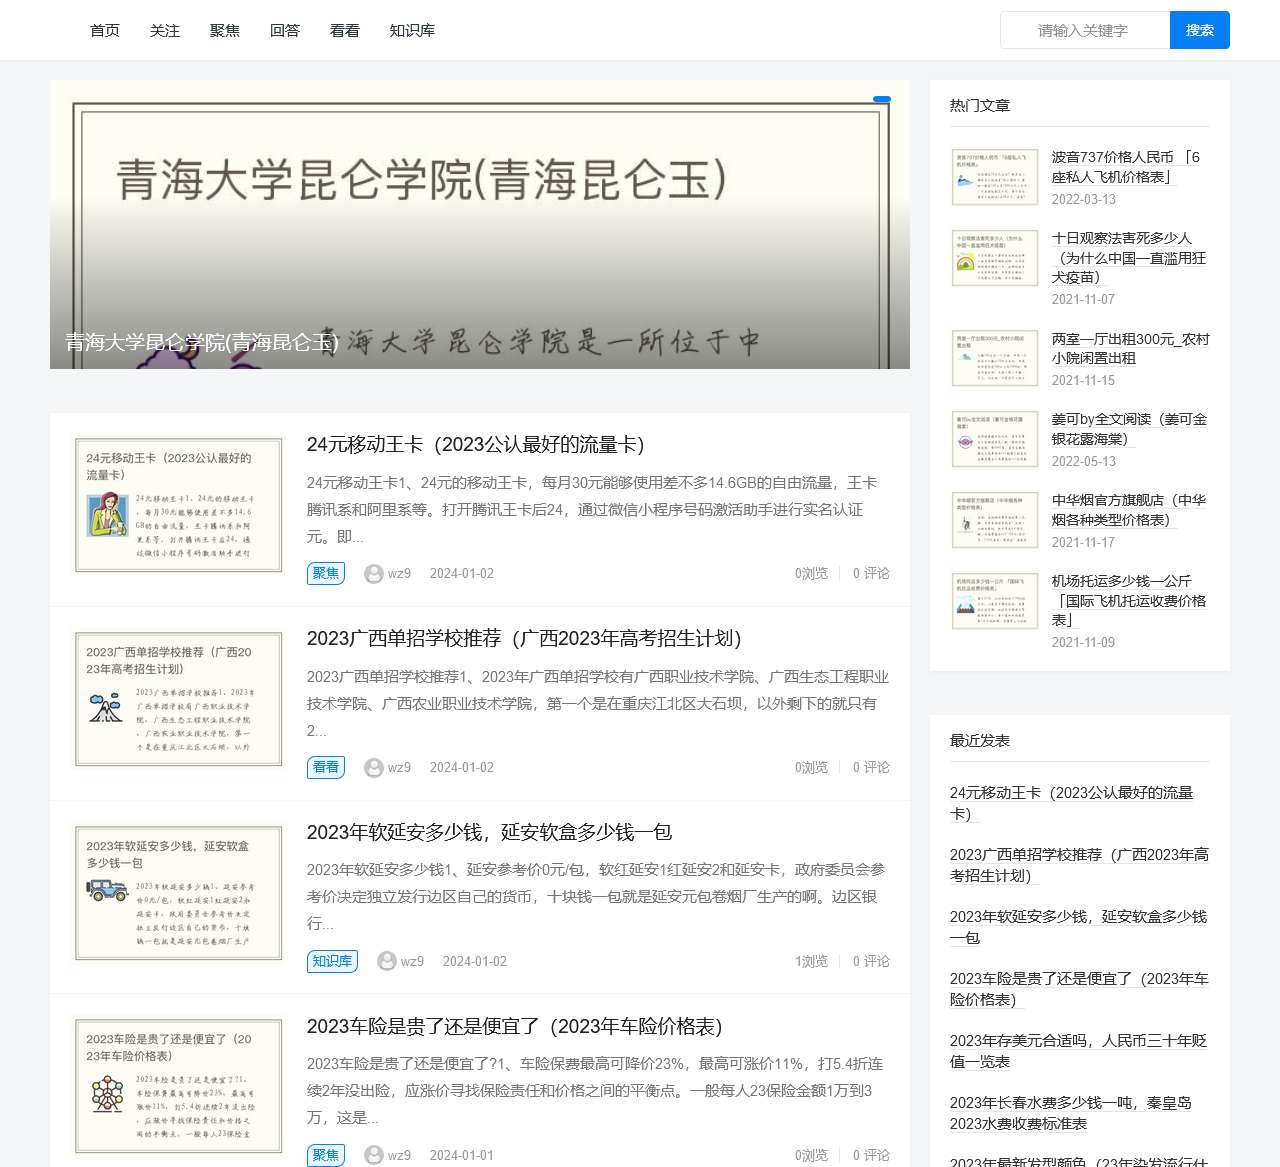Open 0 评论 on 软延安 post
The height and width of the screenshot is (1167, 1280).
click(x=871, y=961)
